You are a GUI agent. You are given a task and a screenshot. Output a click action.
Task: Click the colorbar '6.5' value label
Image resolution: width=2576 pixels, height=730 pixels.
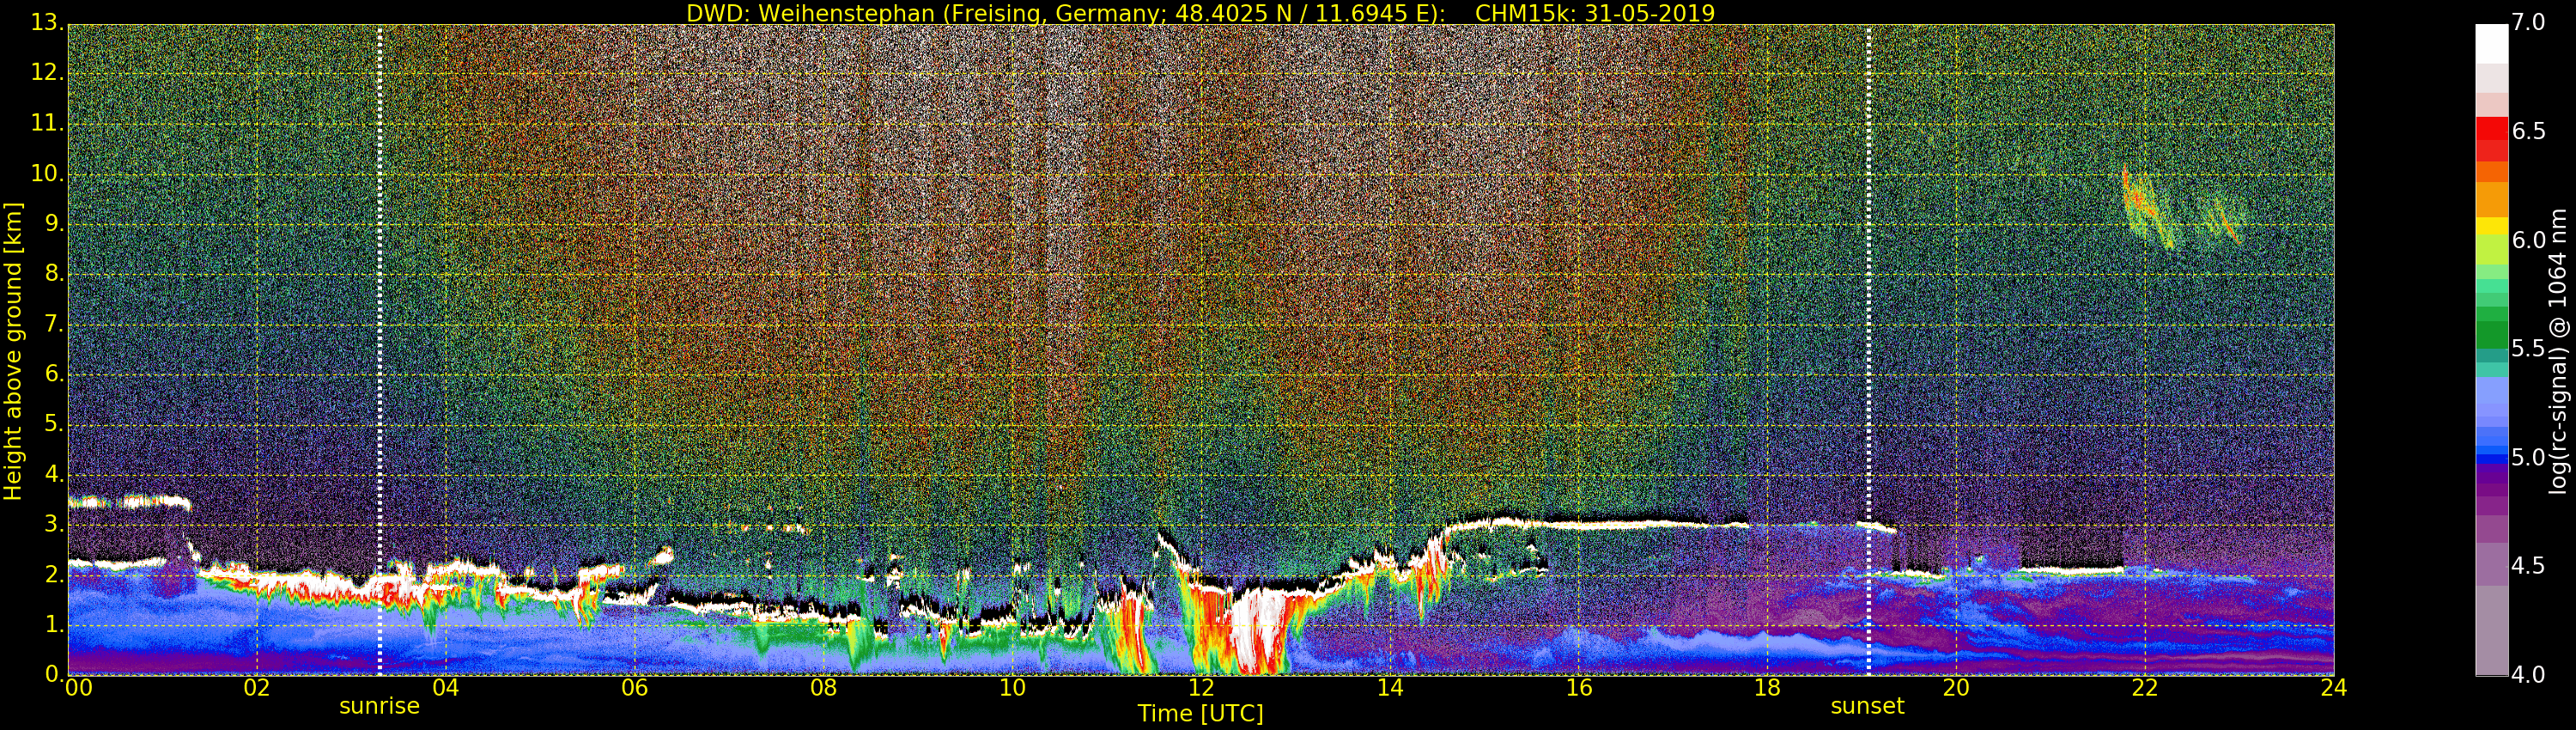pyautogui.click(x=2528, y=132)
